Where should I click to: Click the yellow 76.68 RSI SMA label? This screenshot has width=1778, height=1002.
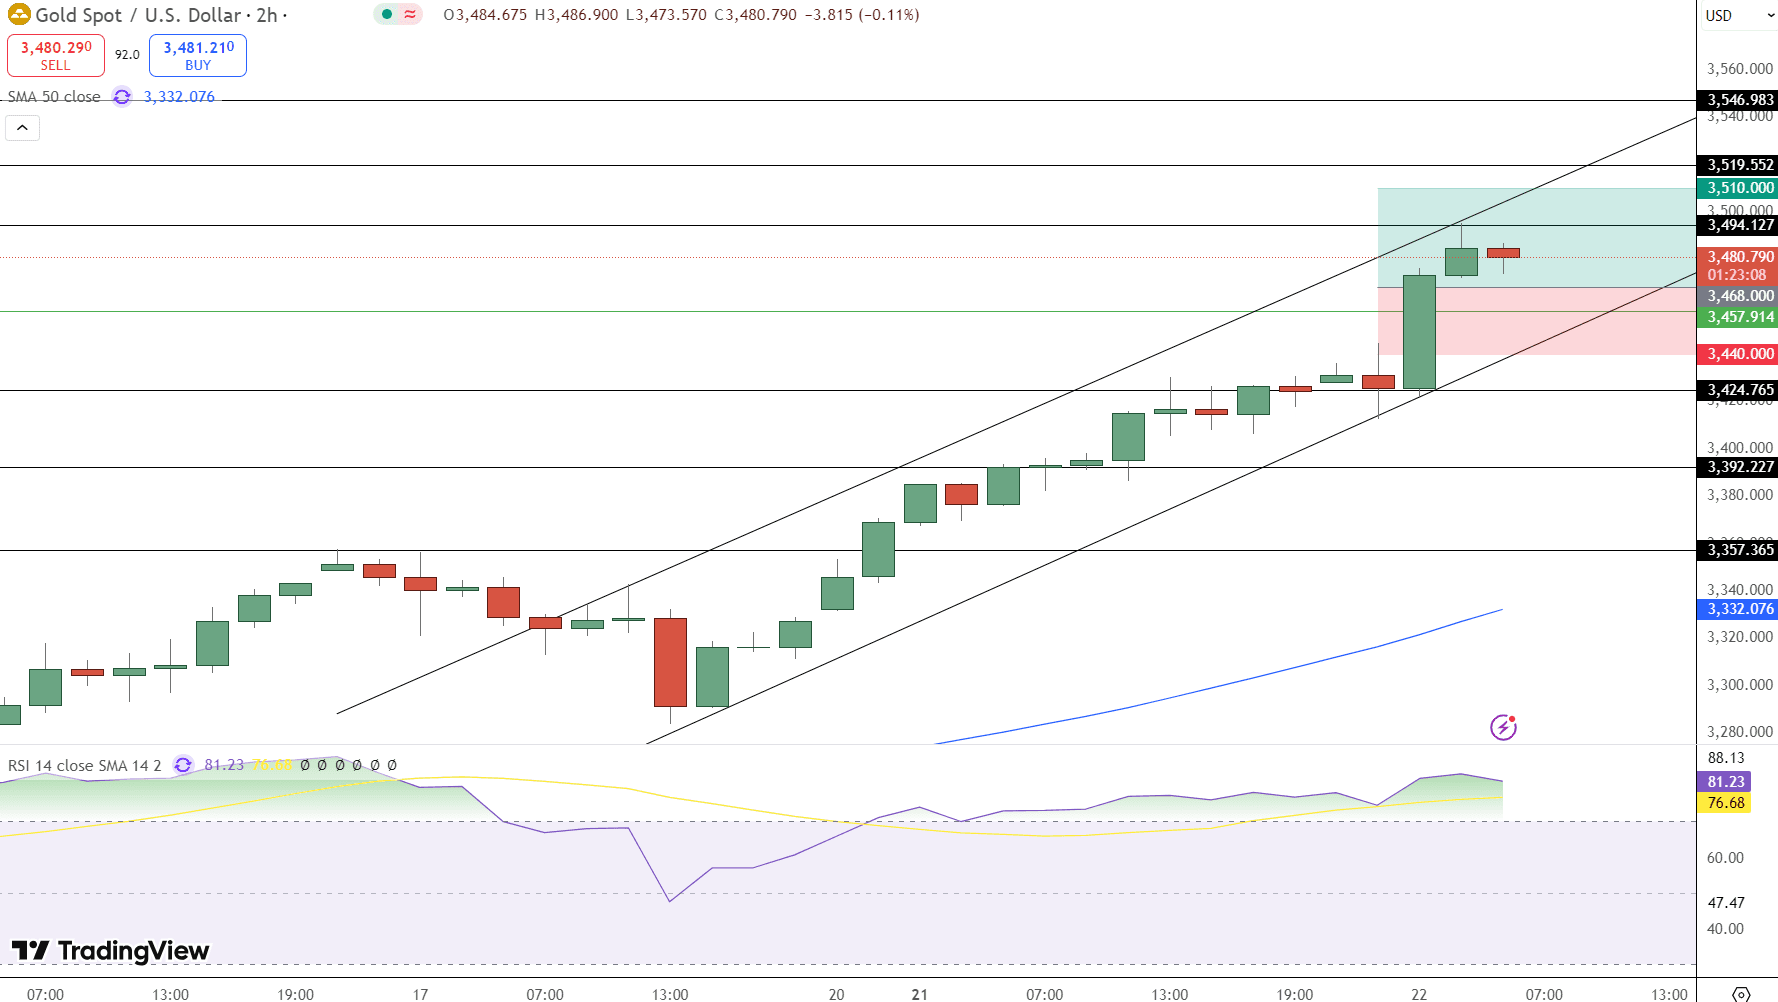1725,803
